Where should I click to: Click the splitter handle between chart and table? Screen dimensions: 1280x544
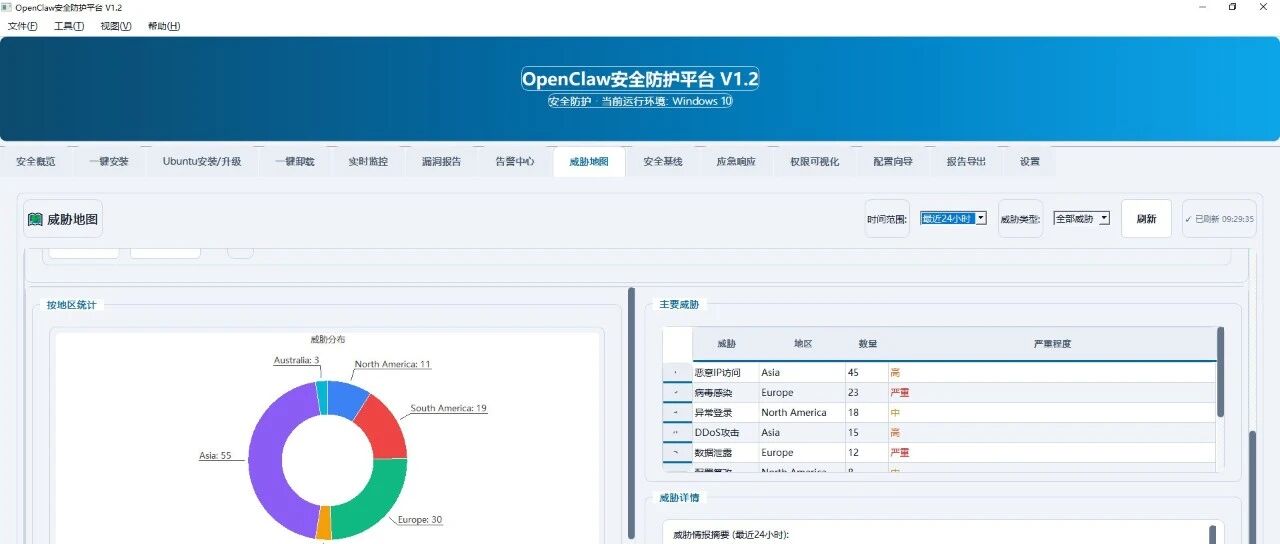631,414
